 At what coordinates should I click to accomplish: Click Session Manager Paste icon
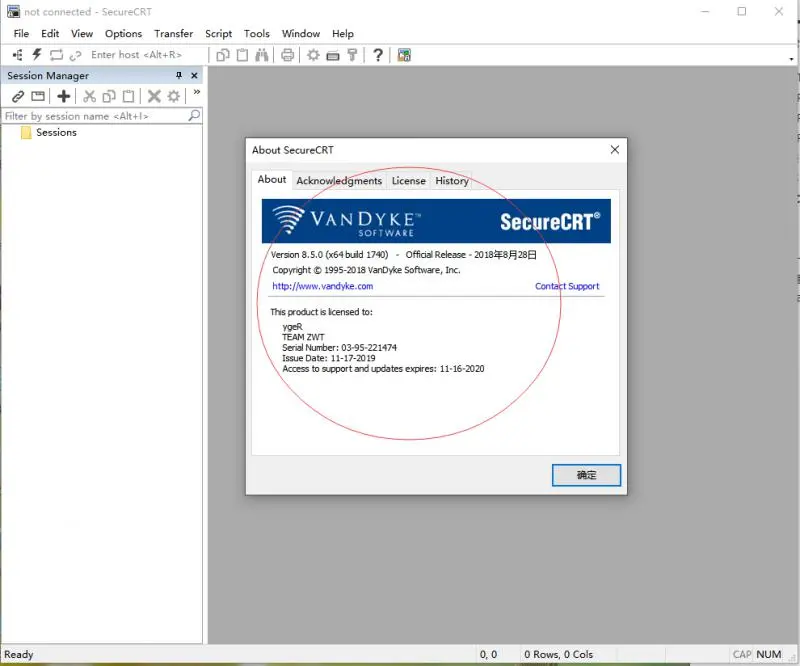pyautogui.click(x=129, y=96)
